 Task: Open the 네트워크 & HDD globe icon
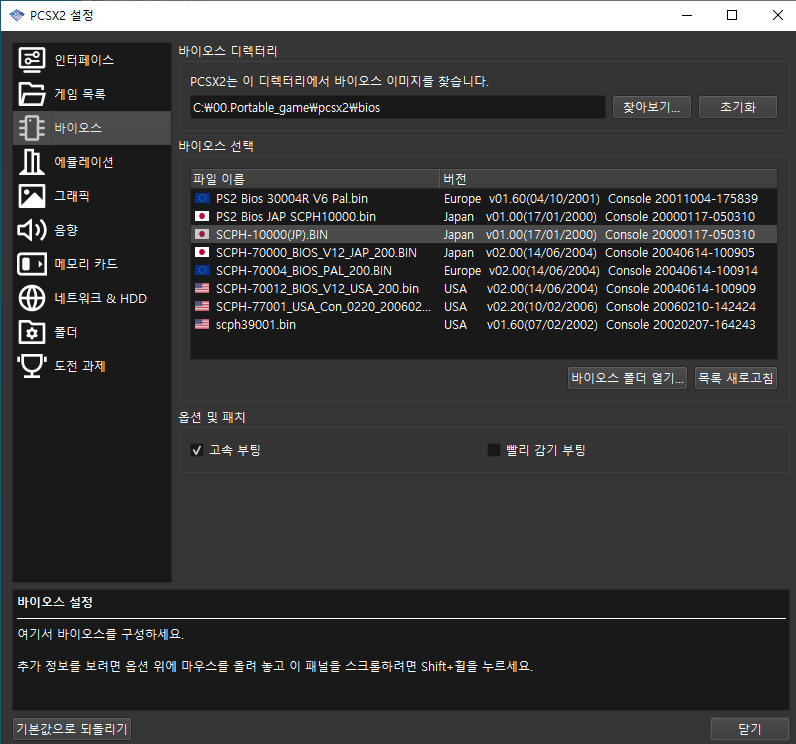(x=31, y=298)
